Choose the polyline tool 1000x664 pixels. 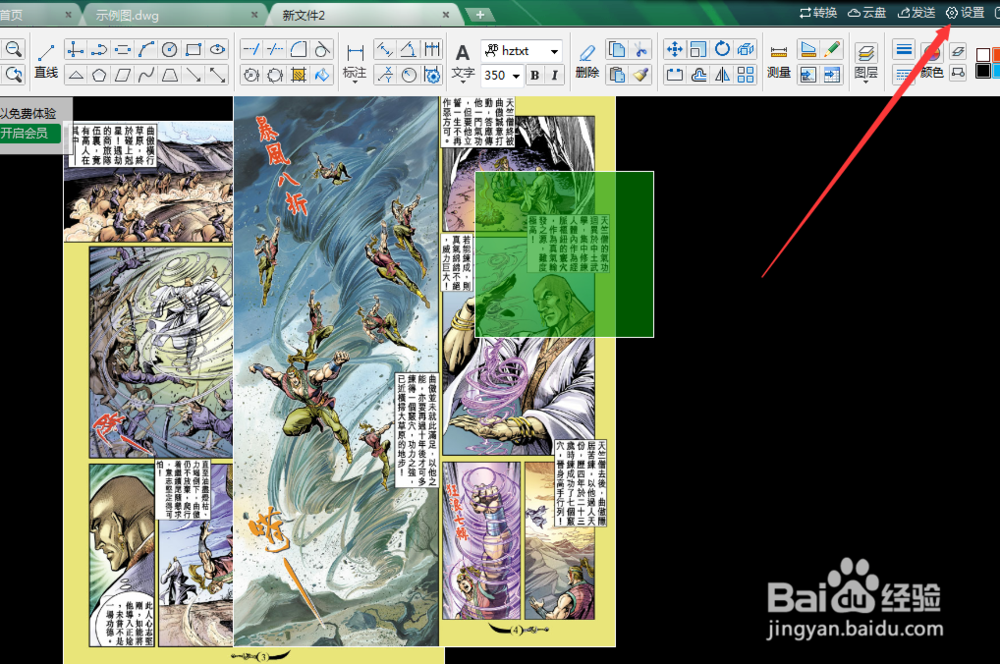(99, 50)
